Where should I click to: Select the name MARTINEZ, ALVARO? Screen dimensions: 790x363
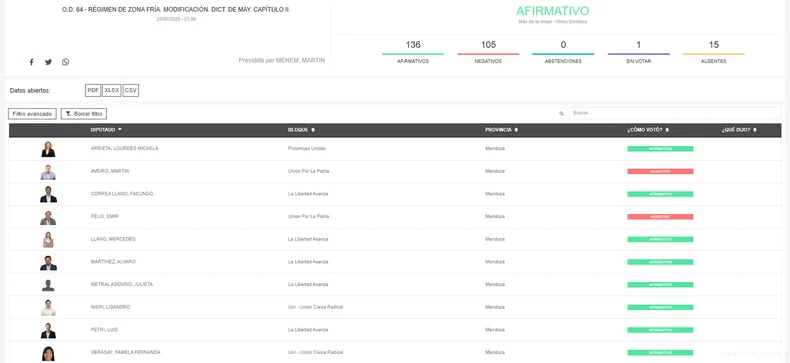pyautogui.click(x=113, y=262)
